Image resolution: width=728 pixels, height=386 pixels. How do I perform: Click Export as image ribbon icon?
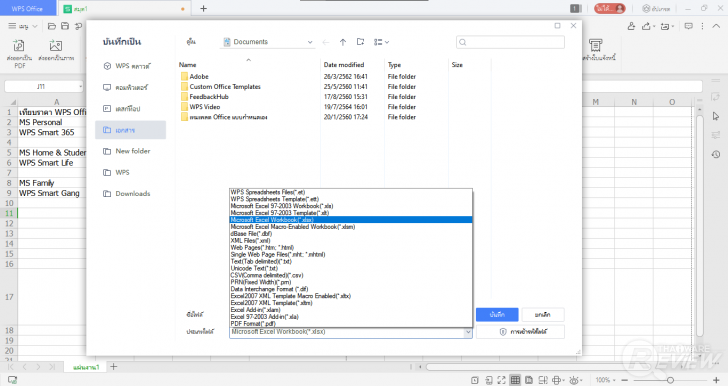(56, 50)
